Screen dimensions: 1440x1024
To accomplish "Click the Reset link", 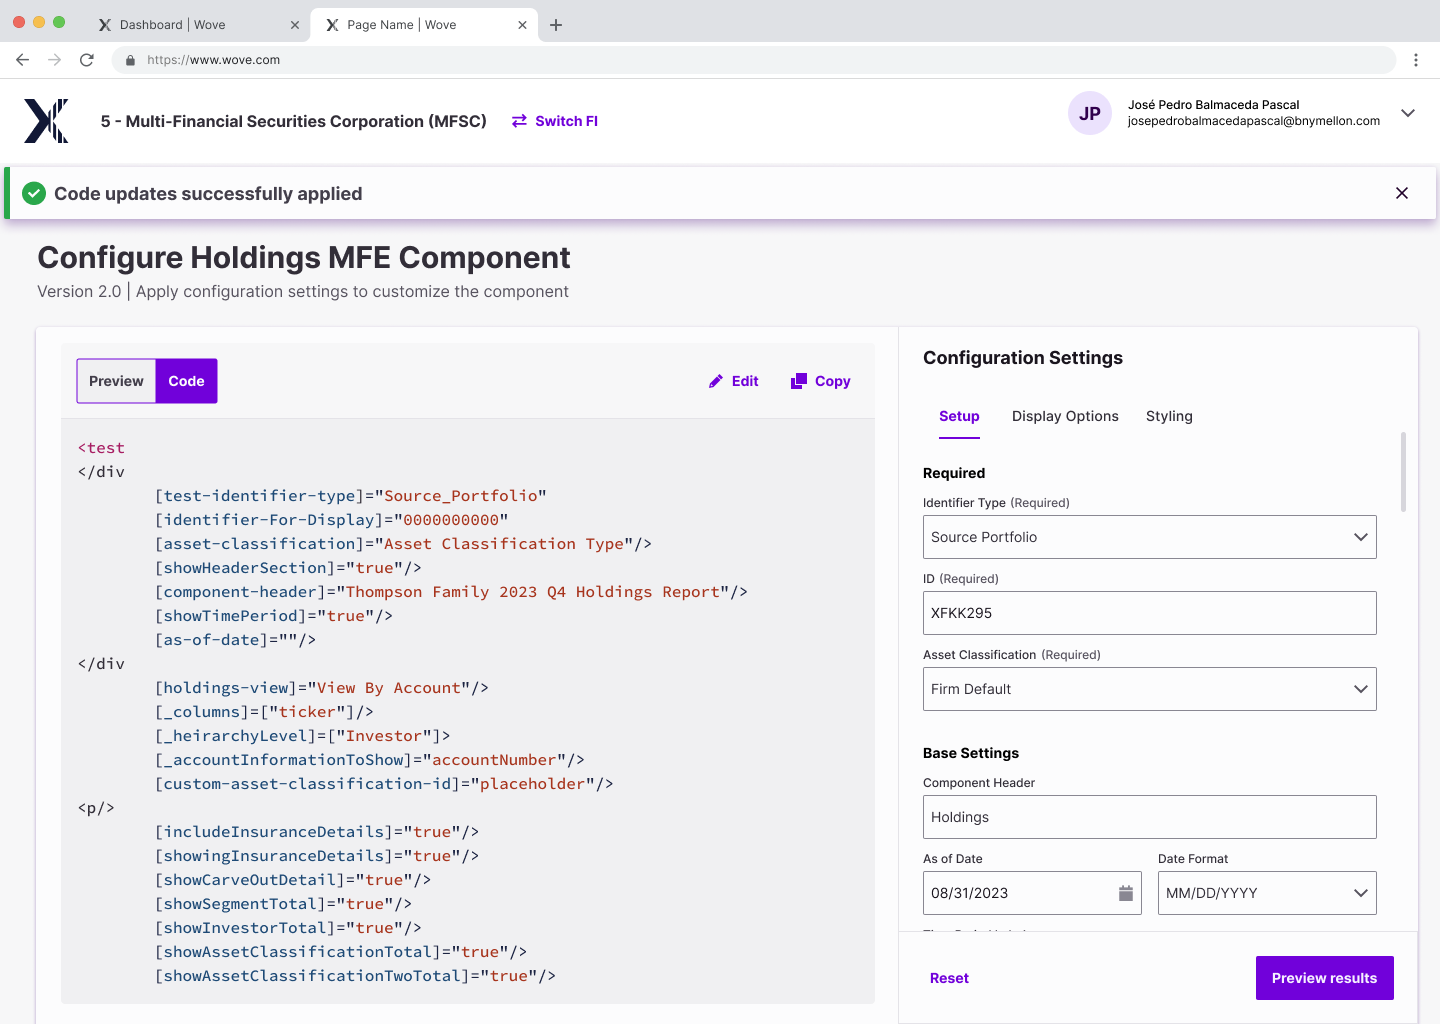I will click(949, 978).
